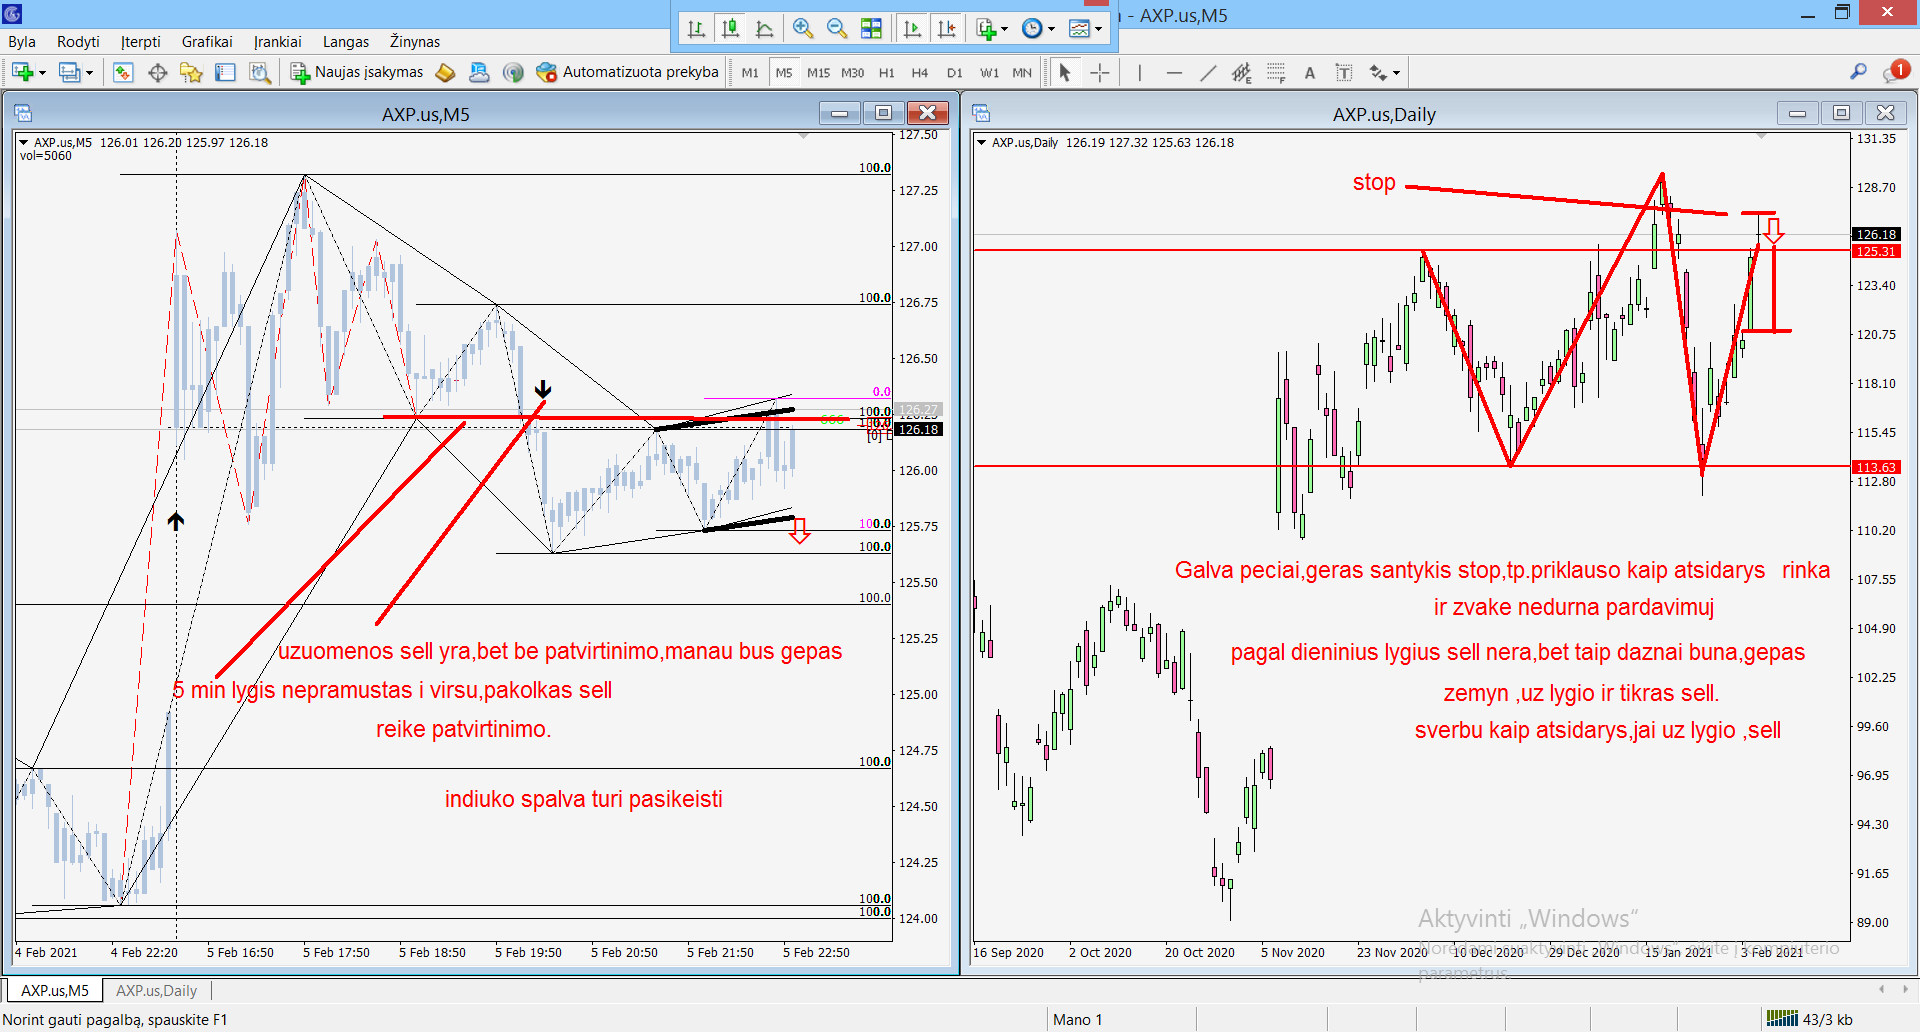Switch to H1 timeframe
This screenshot has height=1032, width=1920.
click(886, 73)
